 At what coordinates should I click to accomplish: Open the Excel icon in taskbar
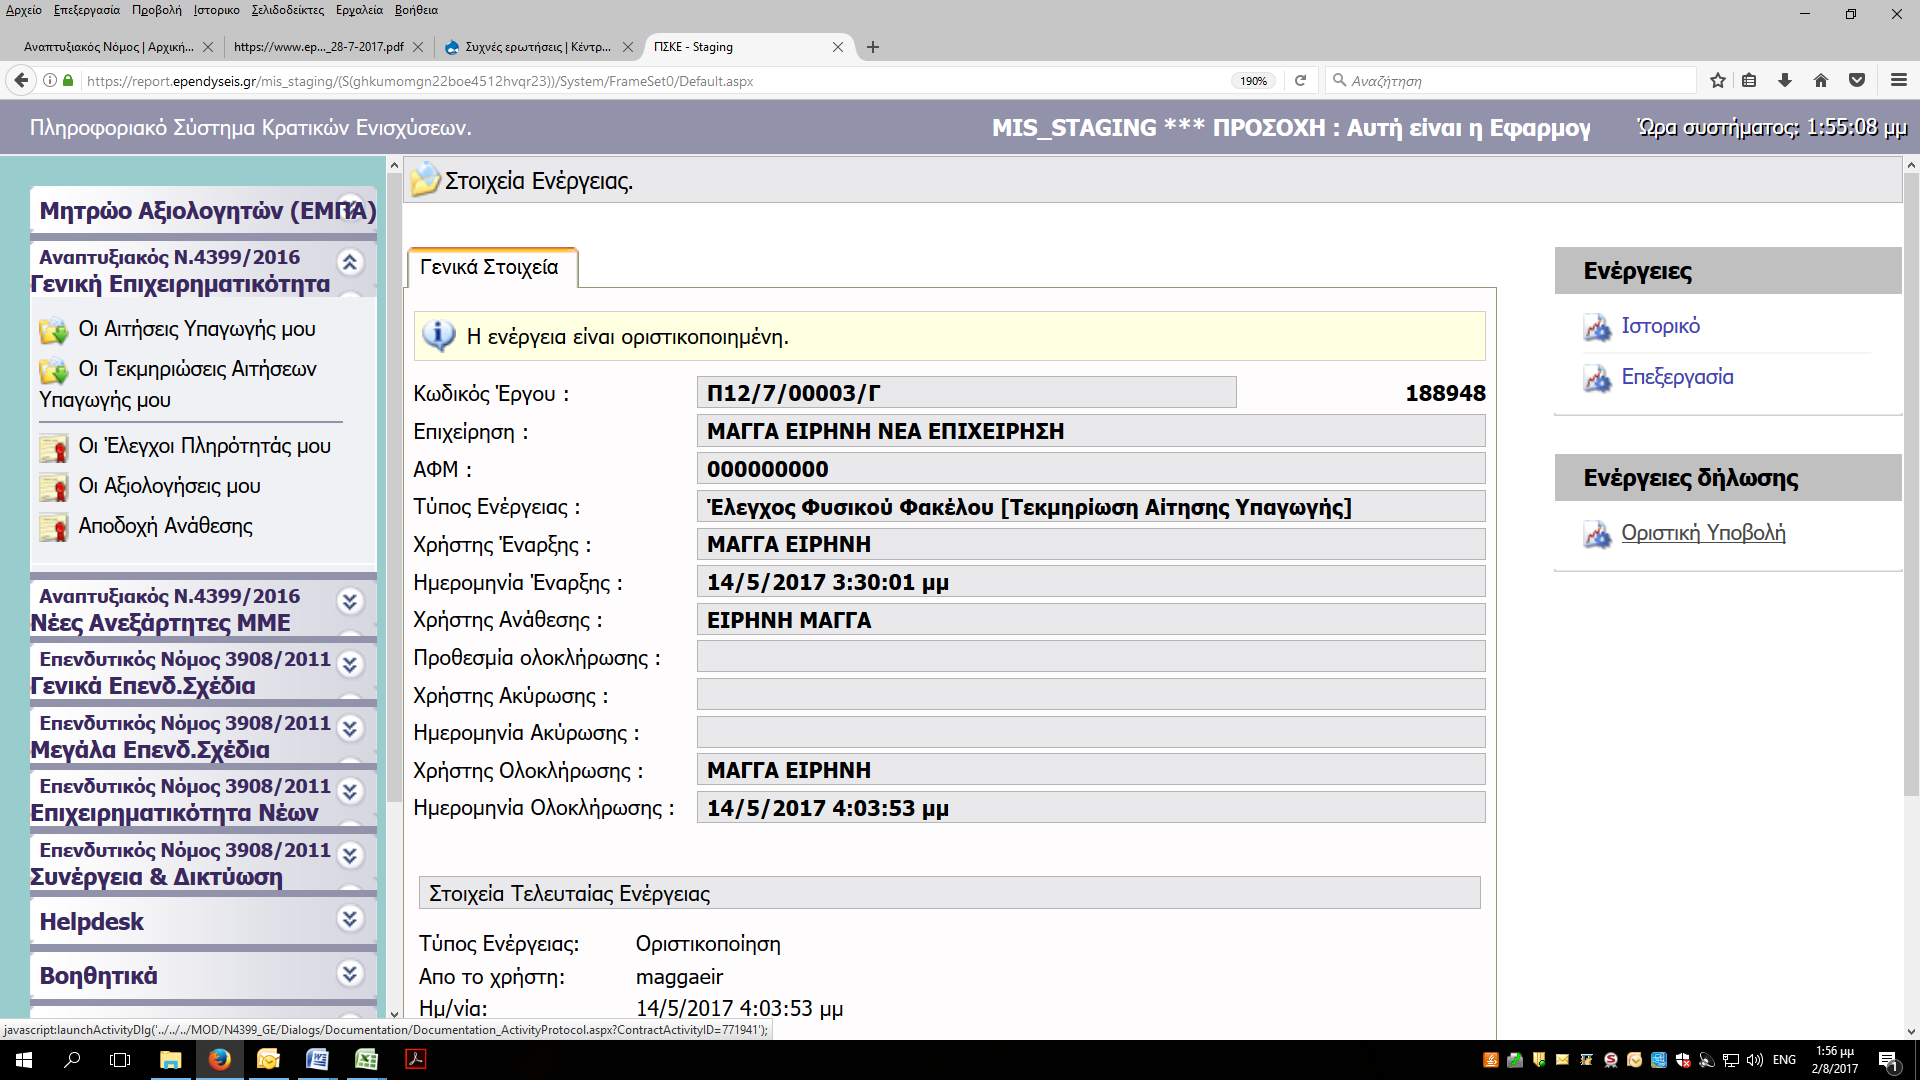click(366, 1060)
